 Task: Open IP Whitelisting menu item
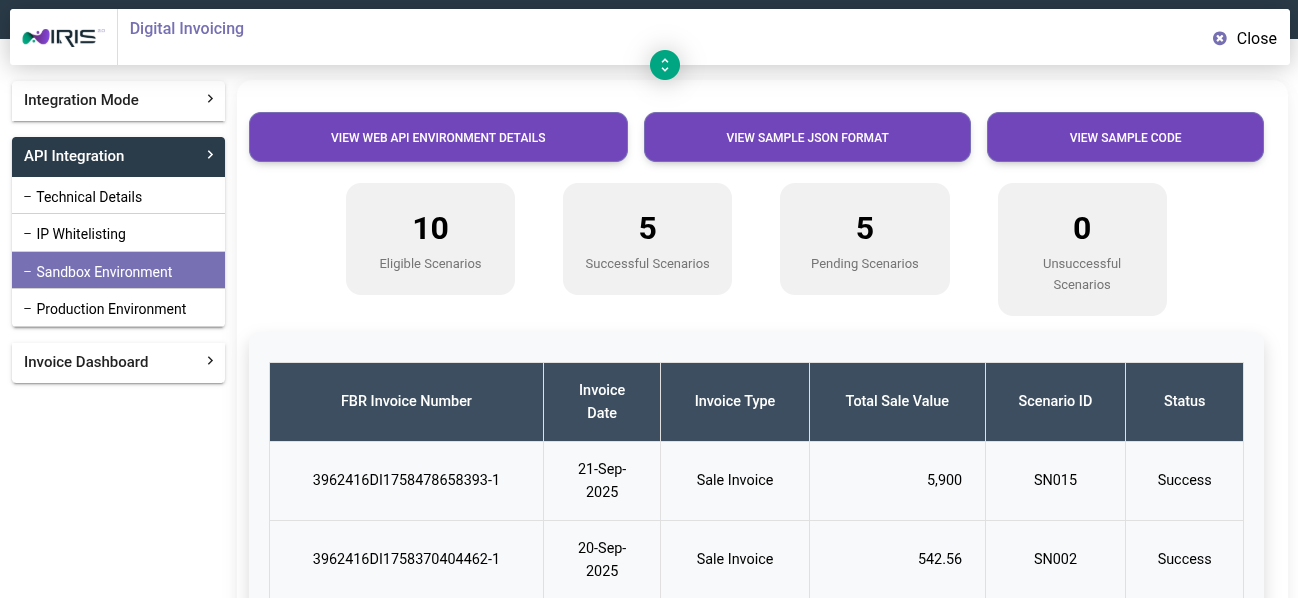[118, 234]
